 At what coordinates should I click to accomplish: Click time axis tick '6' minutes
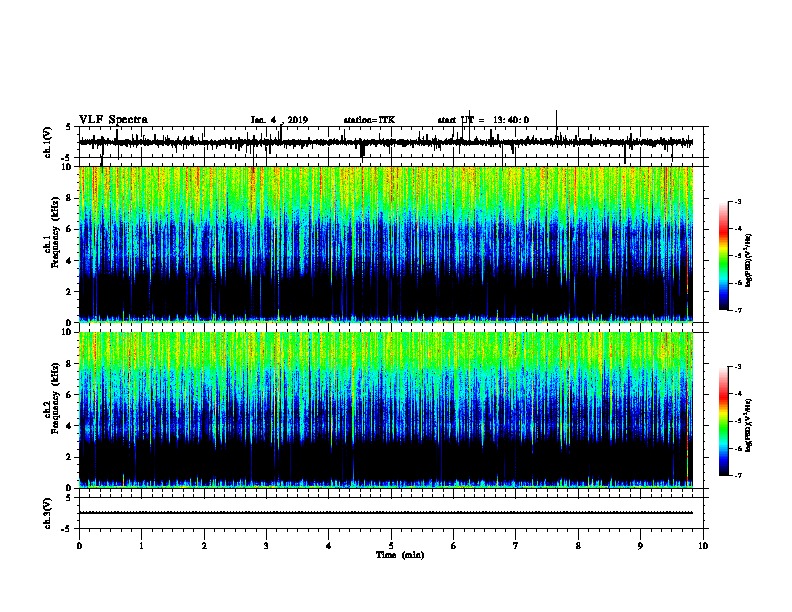coord(454,546)
